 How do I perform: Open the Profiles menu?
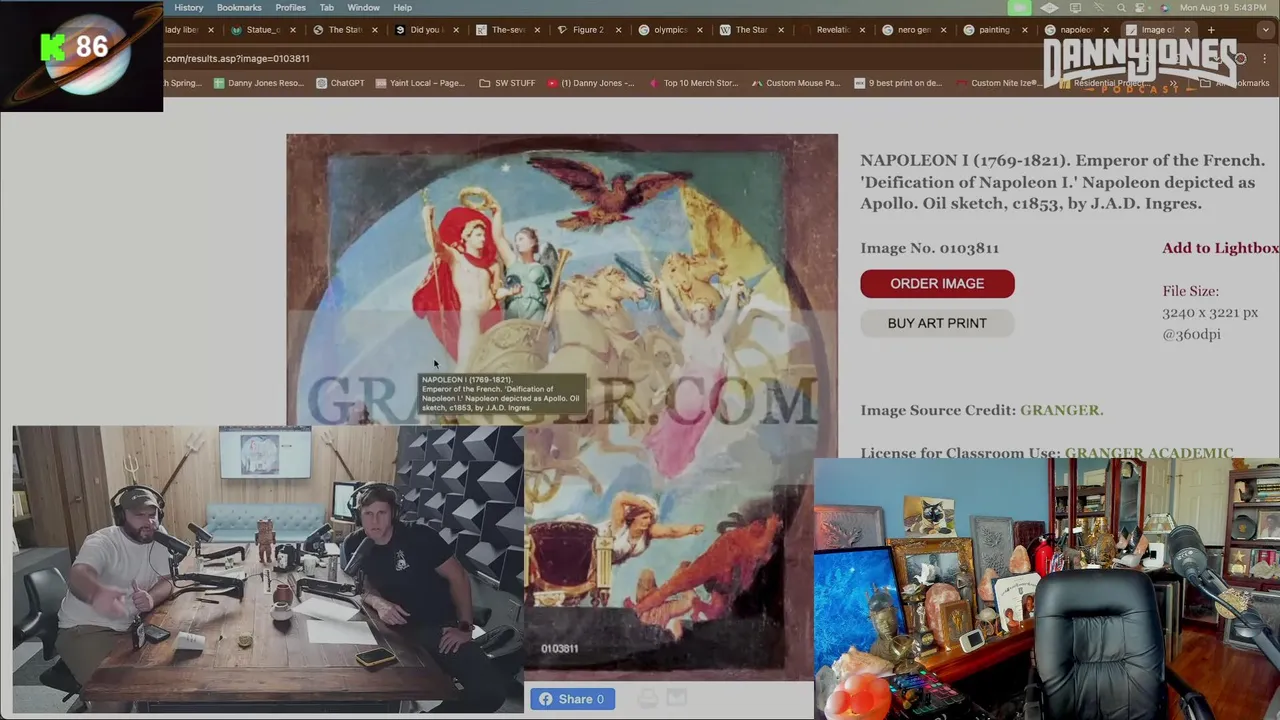click(290, 7)
